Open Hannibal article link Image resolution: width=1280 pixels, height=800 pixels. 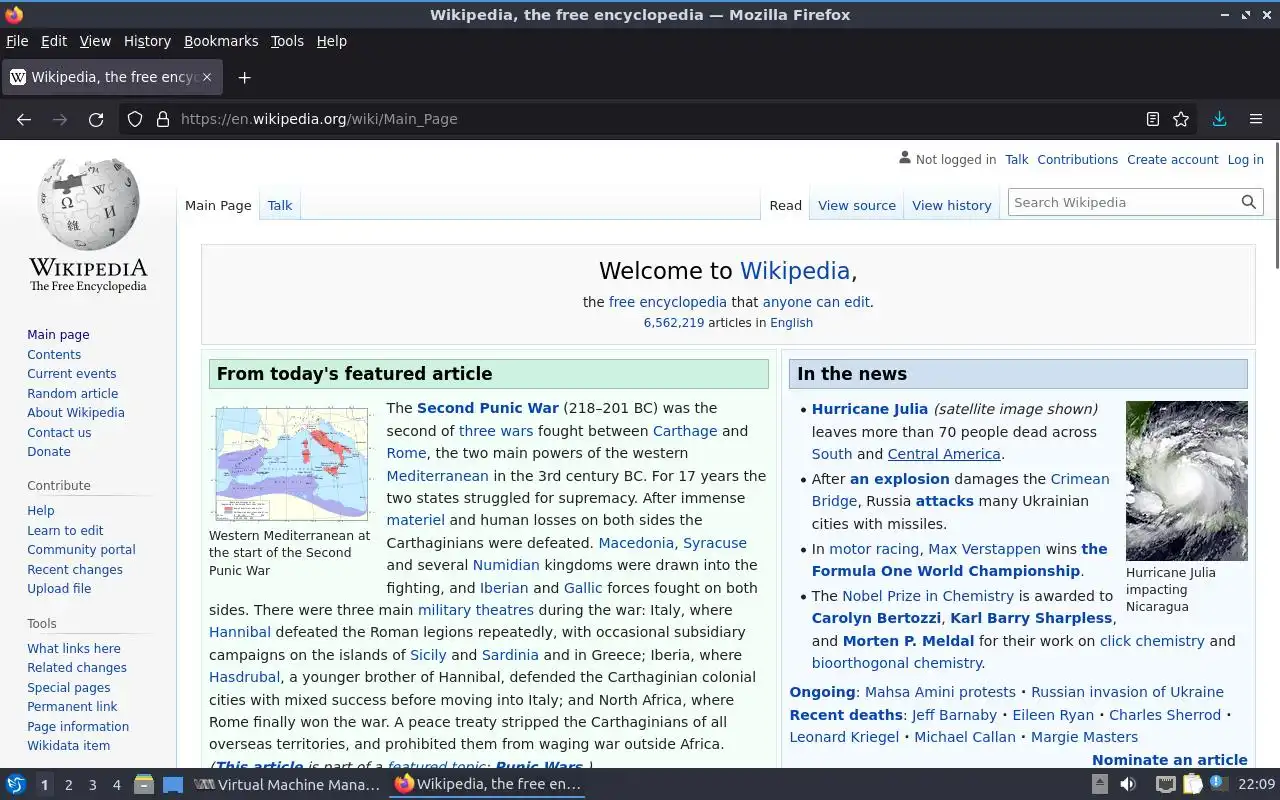click(x=240, y=632)
